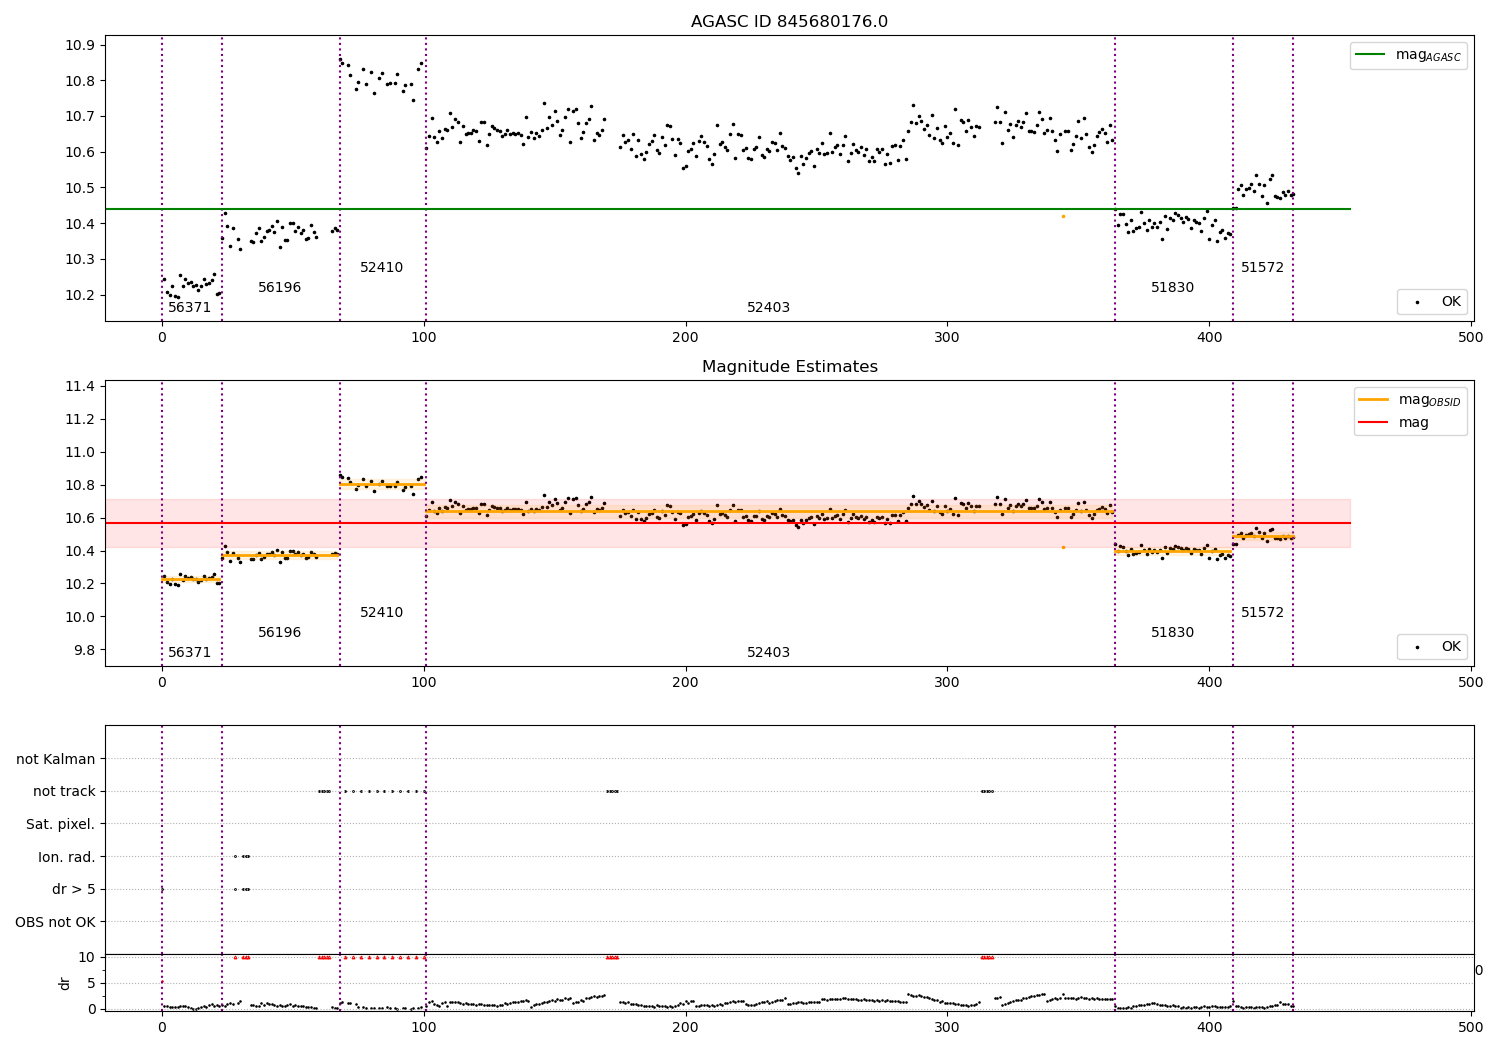The image size is (1500, 1050).
Task: Click the 500 x-axis tick of top plot
Action: coord(1470,338)
